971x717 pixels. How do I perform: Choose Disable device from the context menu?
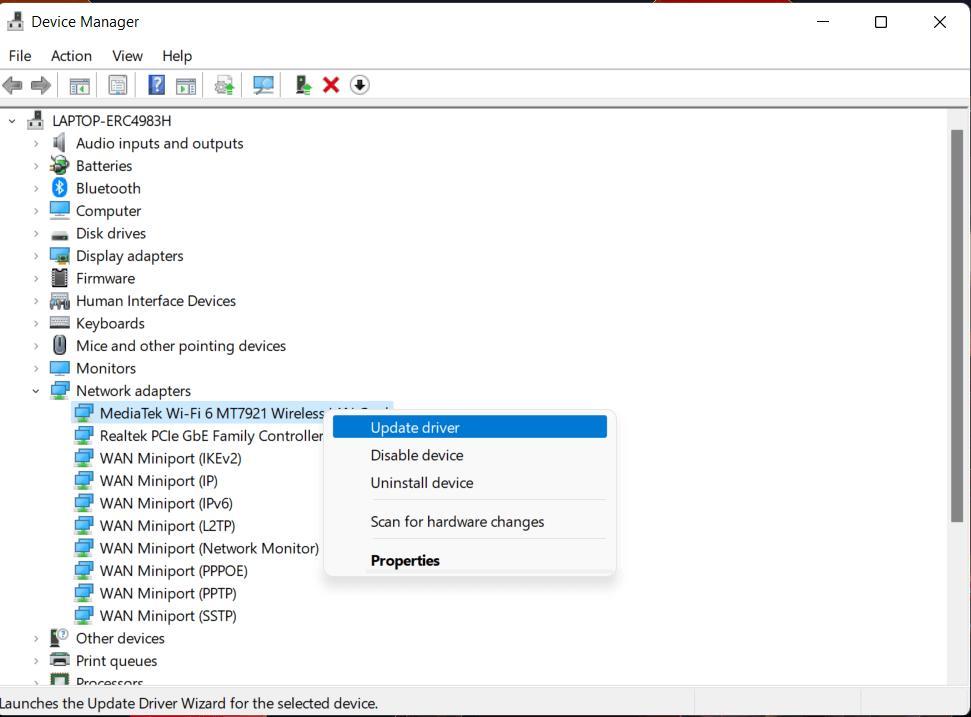pyautogui.click(x=470, y=455)
